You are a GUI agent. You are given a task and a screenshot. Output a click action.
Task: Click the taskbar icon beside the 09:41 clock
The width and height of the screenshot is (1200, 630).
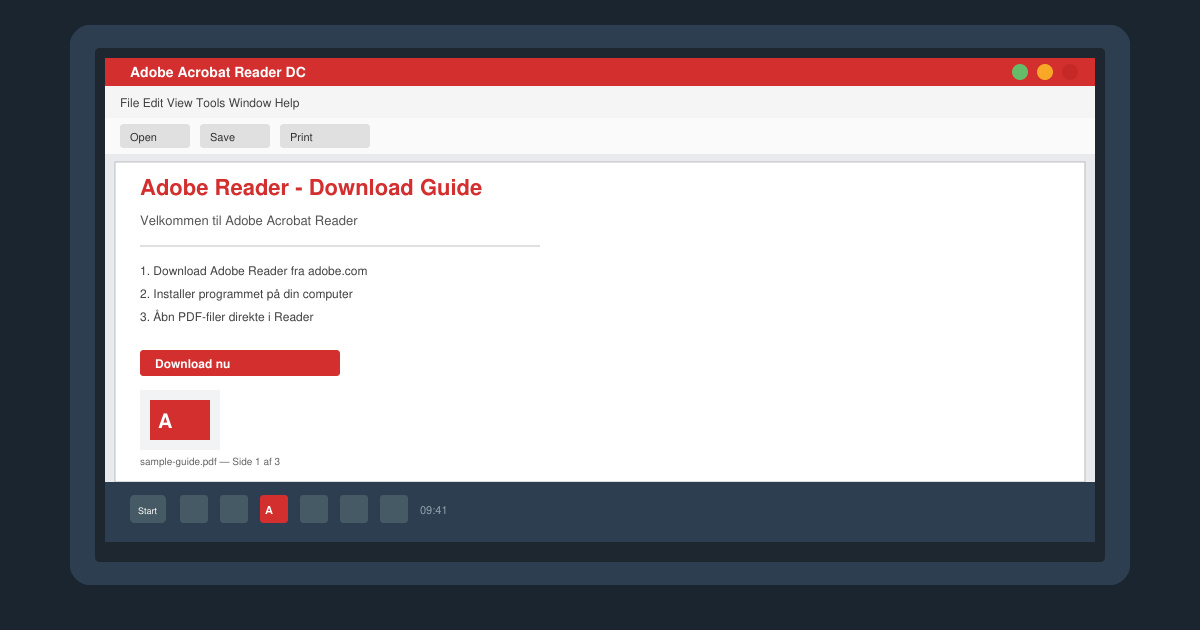coord(394,509)
